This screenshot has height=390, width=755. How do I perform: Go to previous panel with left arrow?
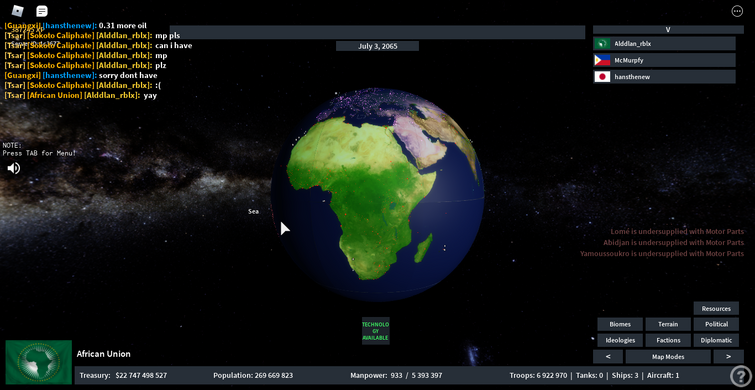click(x=608, y=357)
